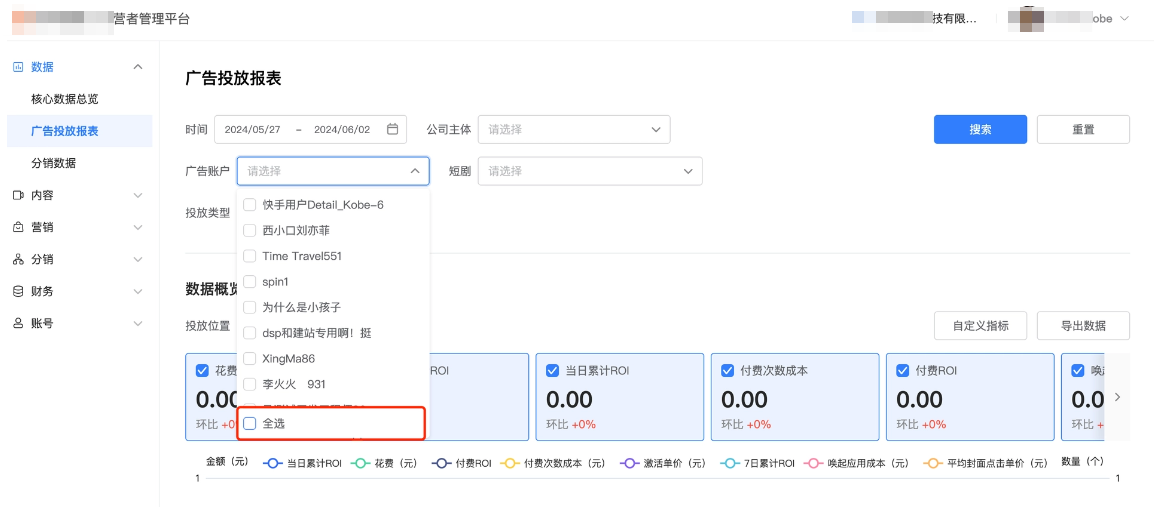Click the start date 2024/05/27 field

click(x=252, y=129)
